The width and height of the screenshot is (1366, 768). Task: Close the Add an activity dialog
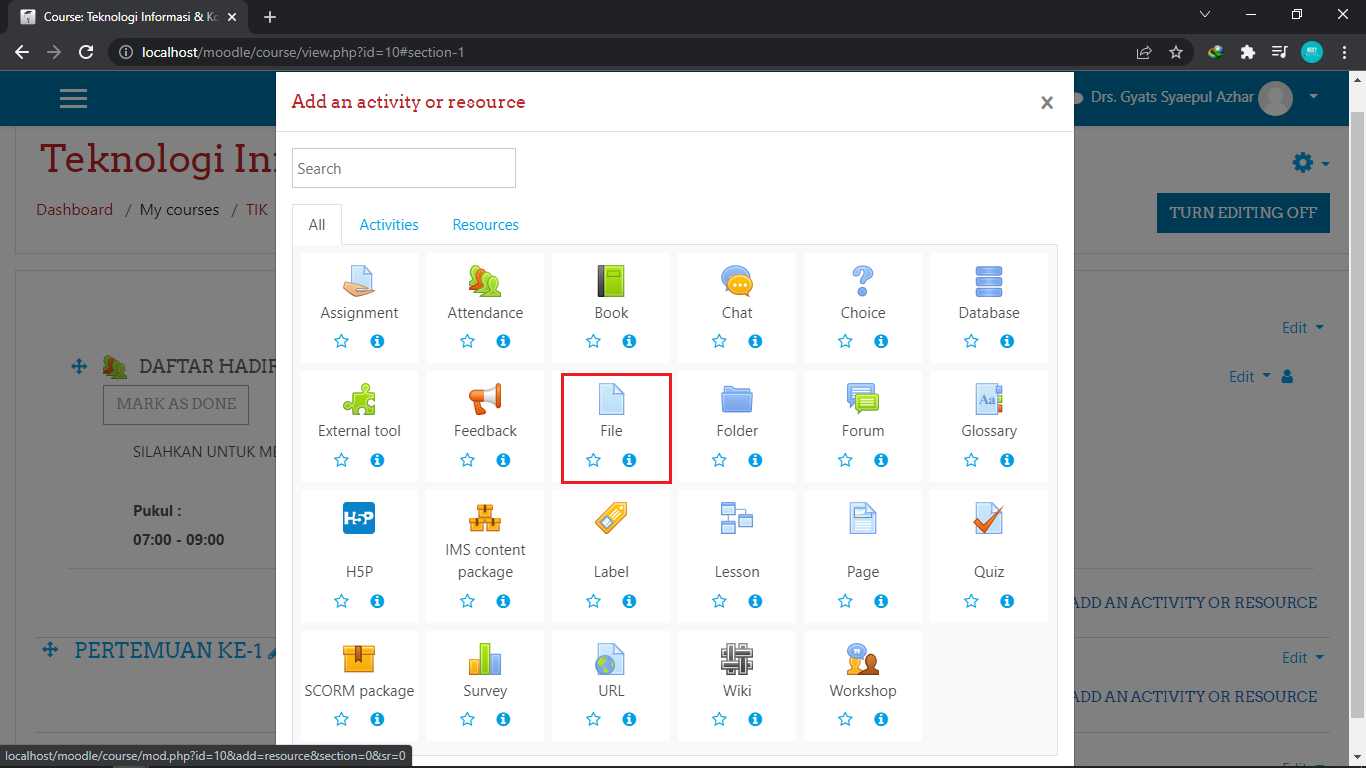click(x=1047, y=102)
